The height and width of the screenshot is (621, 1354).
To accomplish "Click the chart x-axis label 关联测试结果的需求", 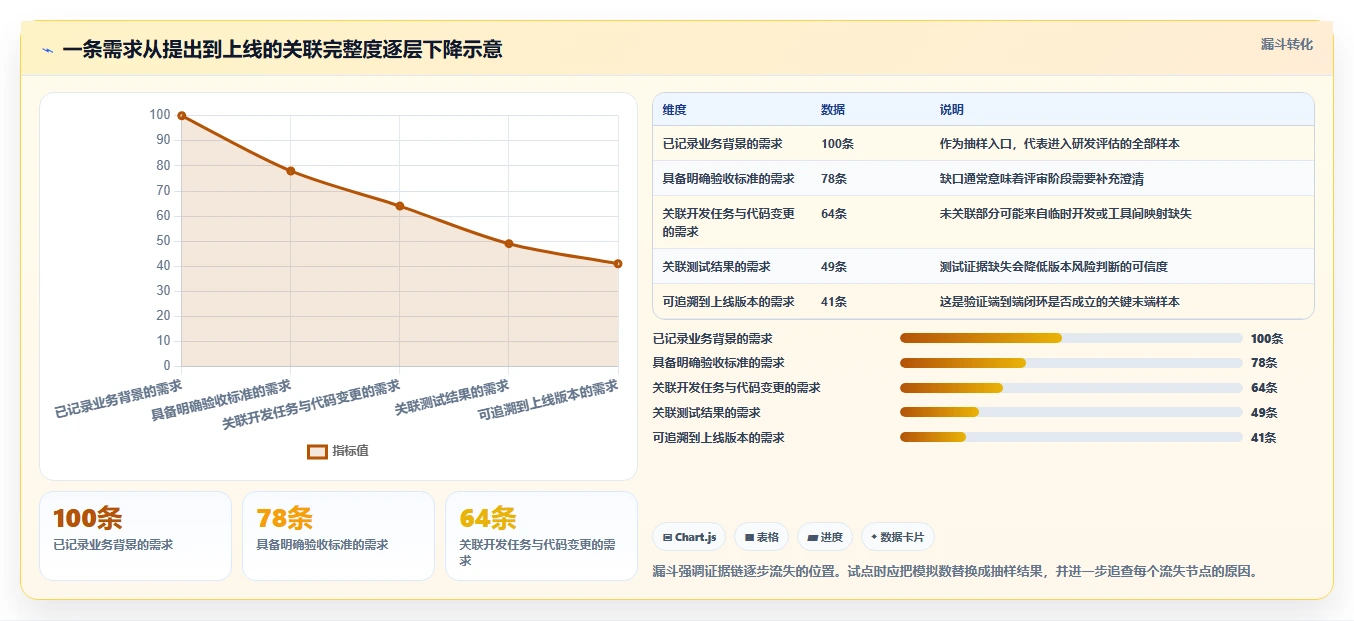I will (x=452, y=398).
